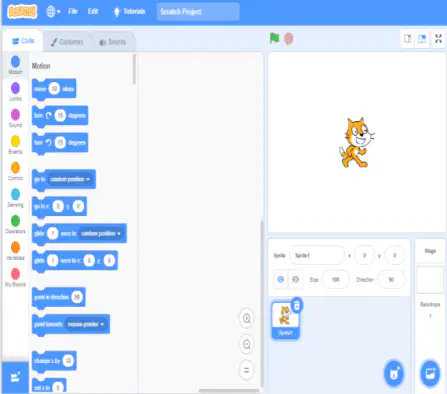This screenshot has width=447, height=394.
Task: Expand random position dropdown in go to block
Action: tap(70, 179)
